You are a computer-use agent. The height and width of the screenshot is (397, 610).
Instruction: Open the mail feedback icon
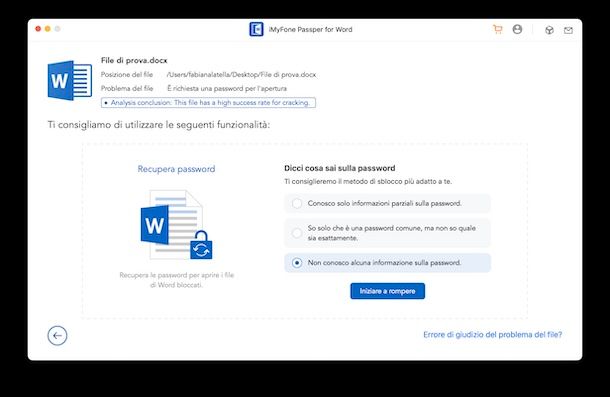[x=568, y=30]
